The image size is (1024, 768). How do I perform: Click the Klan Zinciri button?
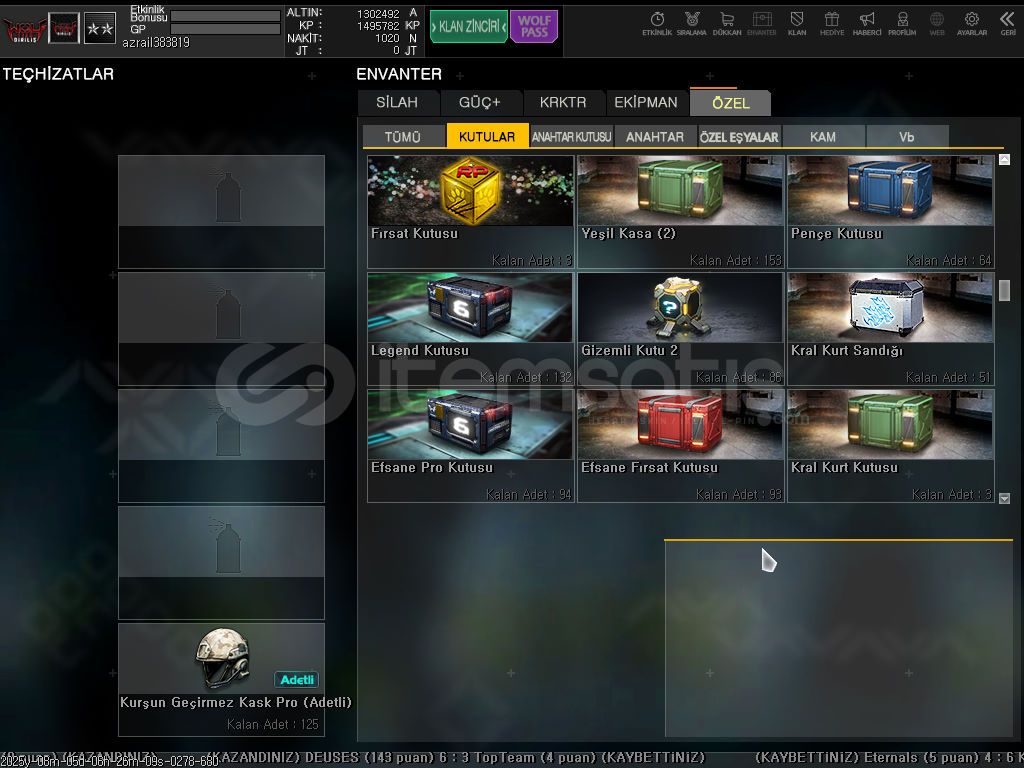click(x=468, y=27)
